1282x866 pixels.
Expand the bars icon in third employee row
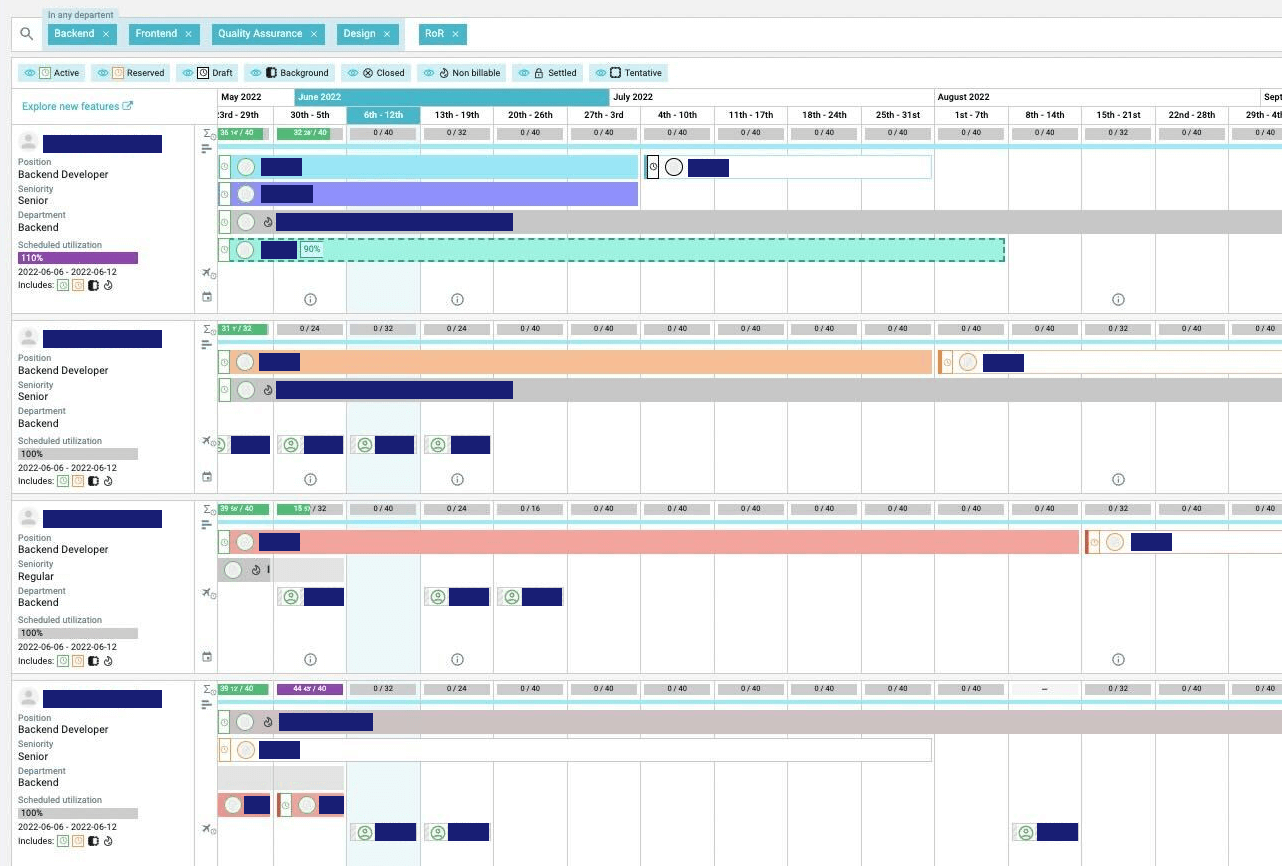(x=207, y=525)
